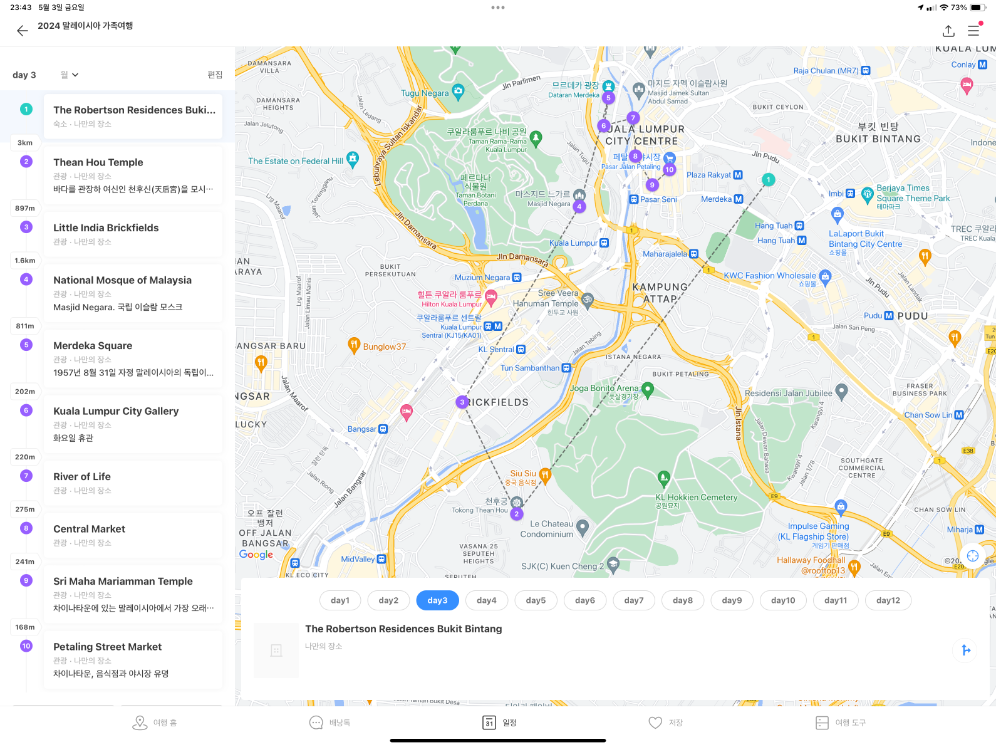Tap the share/export icon
Screen dimensions: 996x747
coord(948,30)
